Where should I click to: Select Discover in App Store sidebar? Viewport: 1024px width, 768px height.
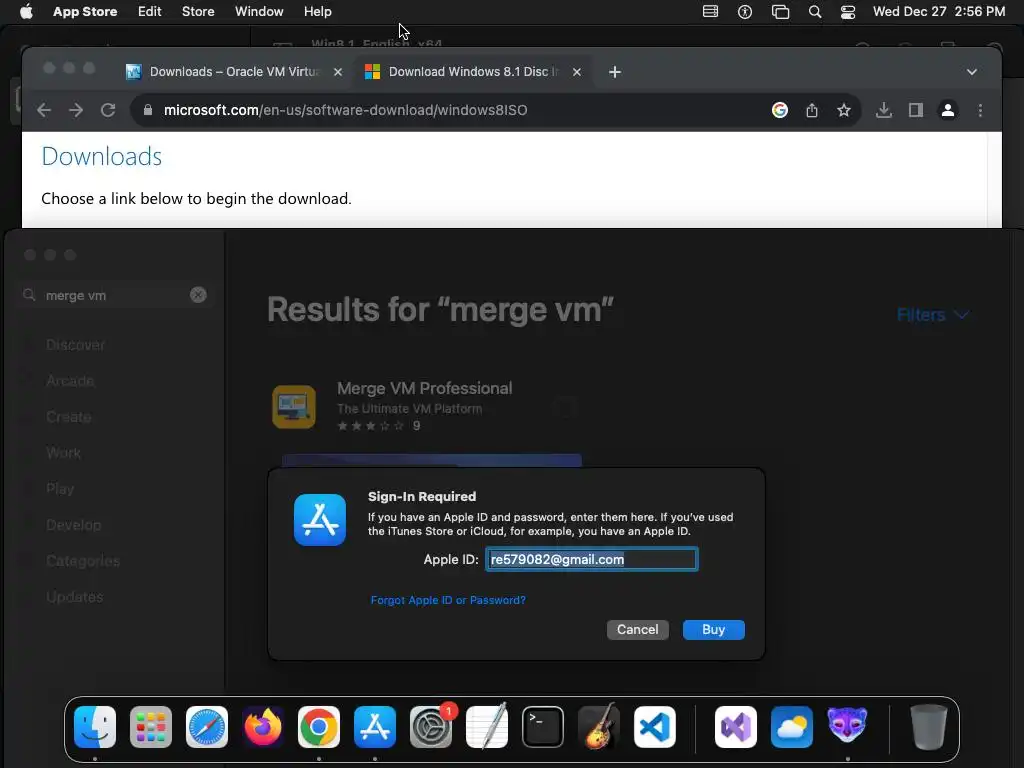[x=75, y=345]
